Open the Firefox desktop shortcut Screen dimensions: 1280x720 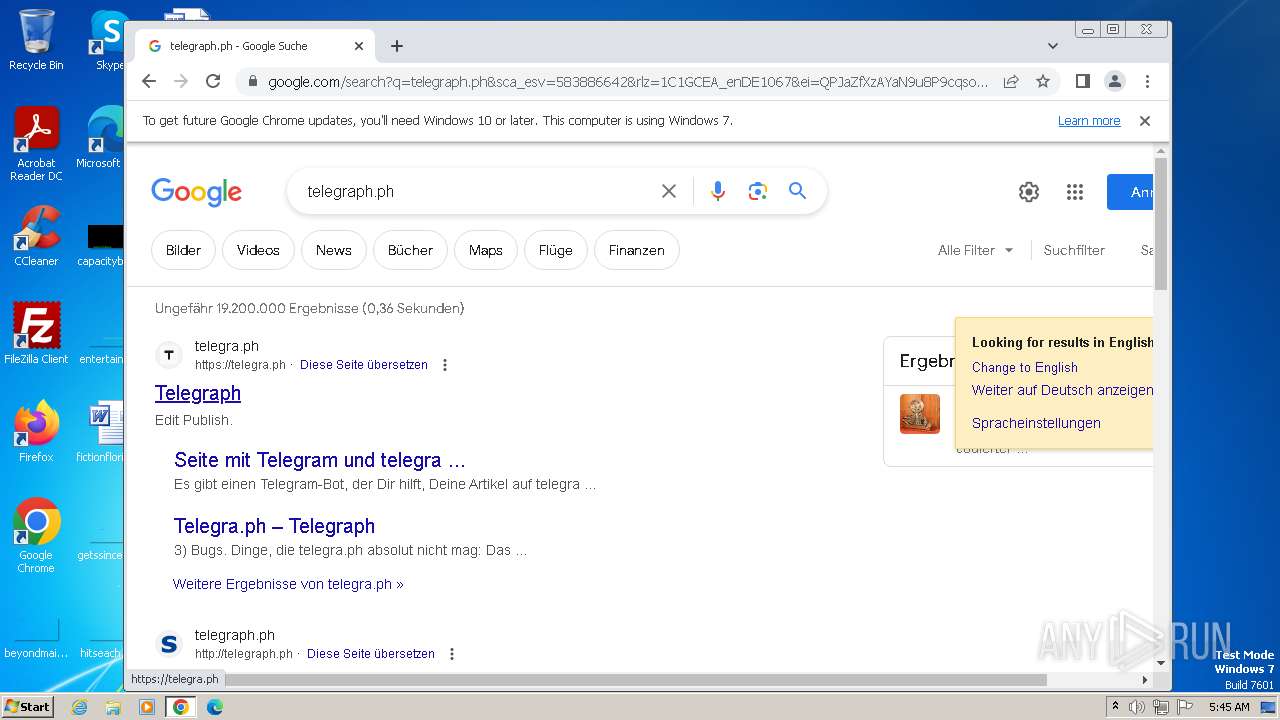coord(36,431)
